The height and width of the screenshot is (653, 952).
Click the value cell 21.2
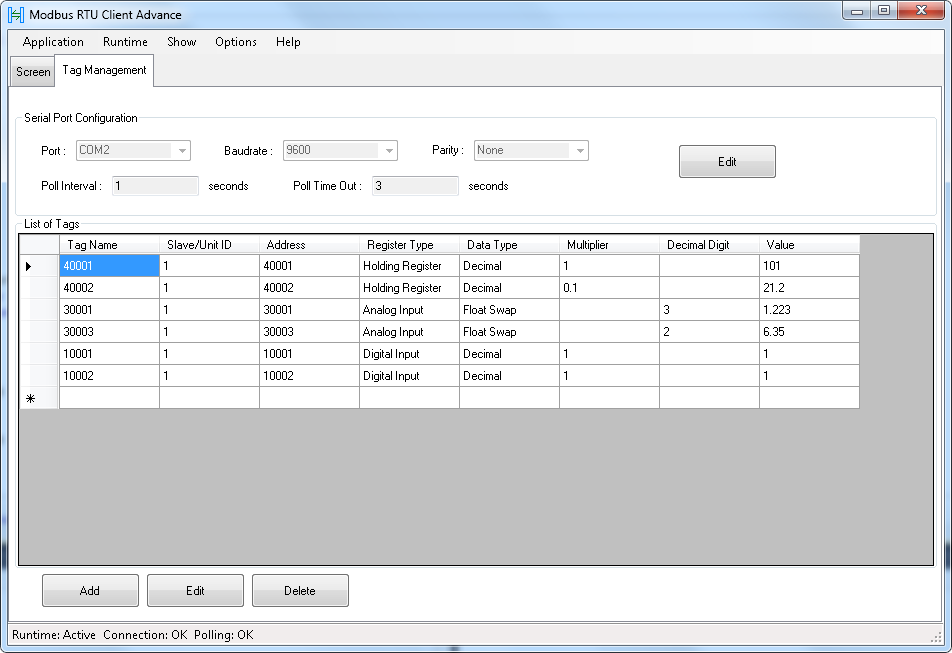click(809, 288)
